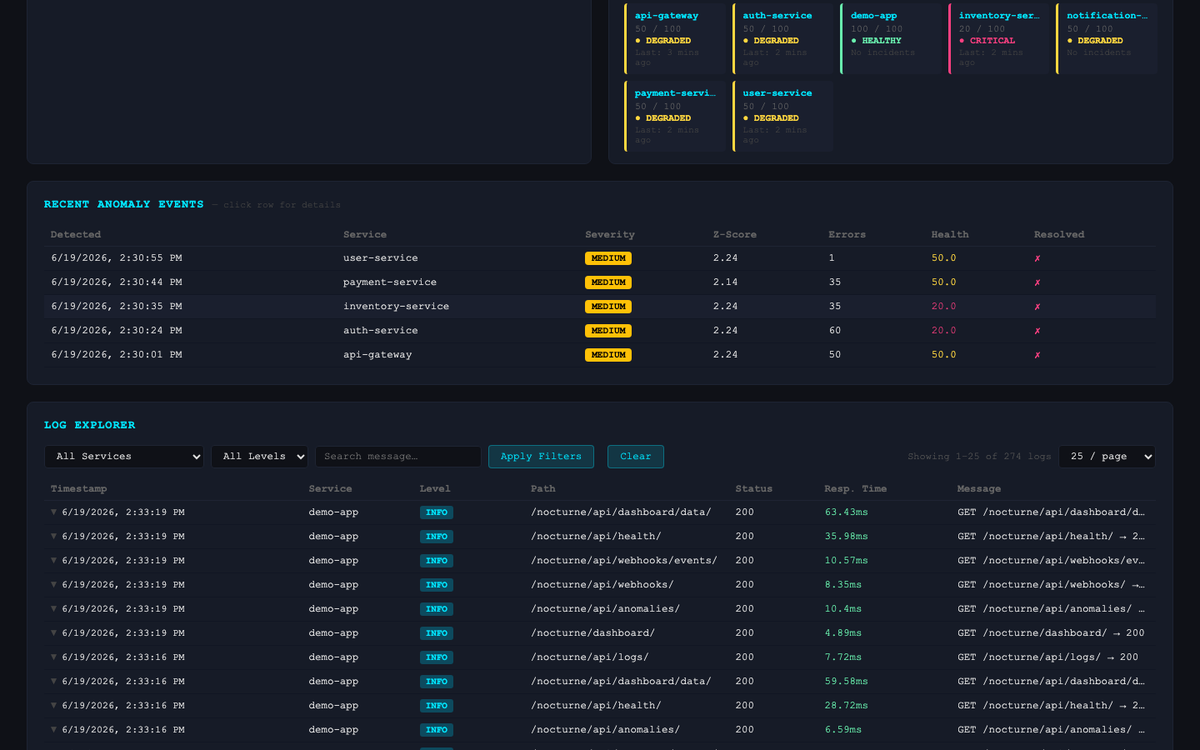Open the All Levels filter dropdown
The width and height of the screenshot is (1200, 750).
pos(260,456)
